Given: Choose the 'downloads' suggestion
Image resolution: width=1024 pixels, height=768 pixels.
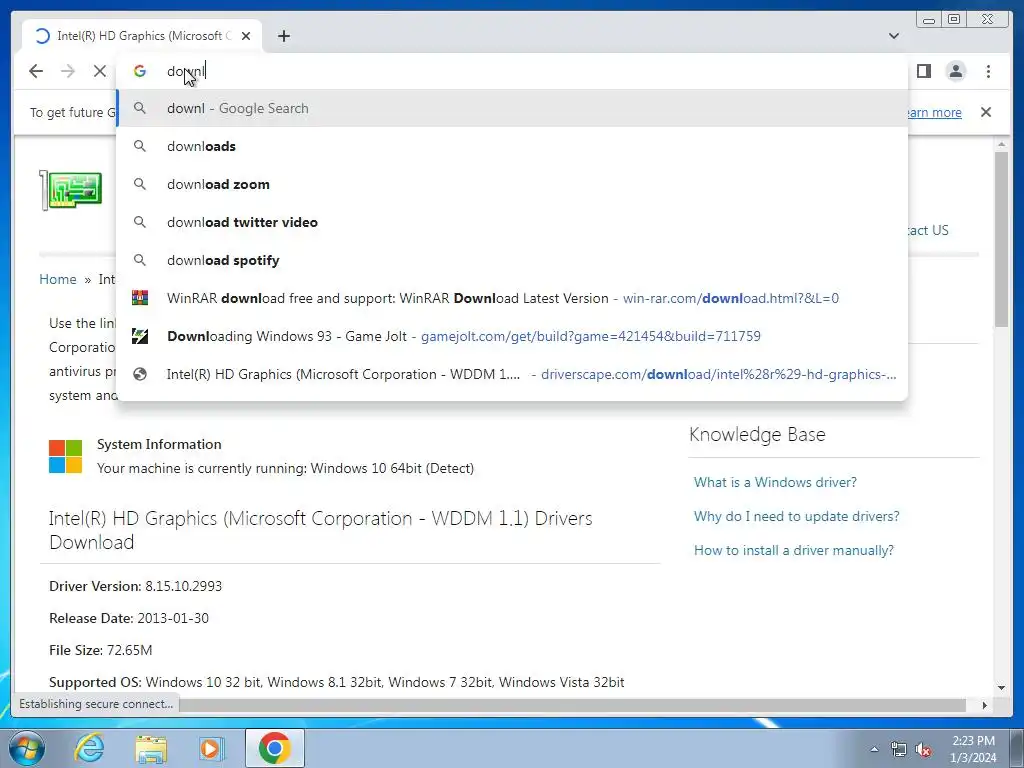Looking at the screenshot, I should point(512,146).
